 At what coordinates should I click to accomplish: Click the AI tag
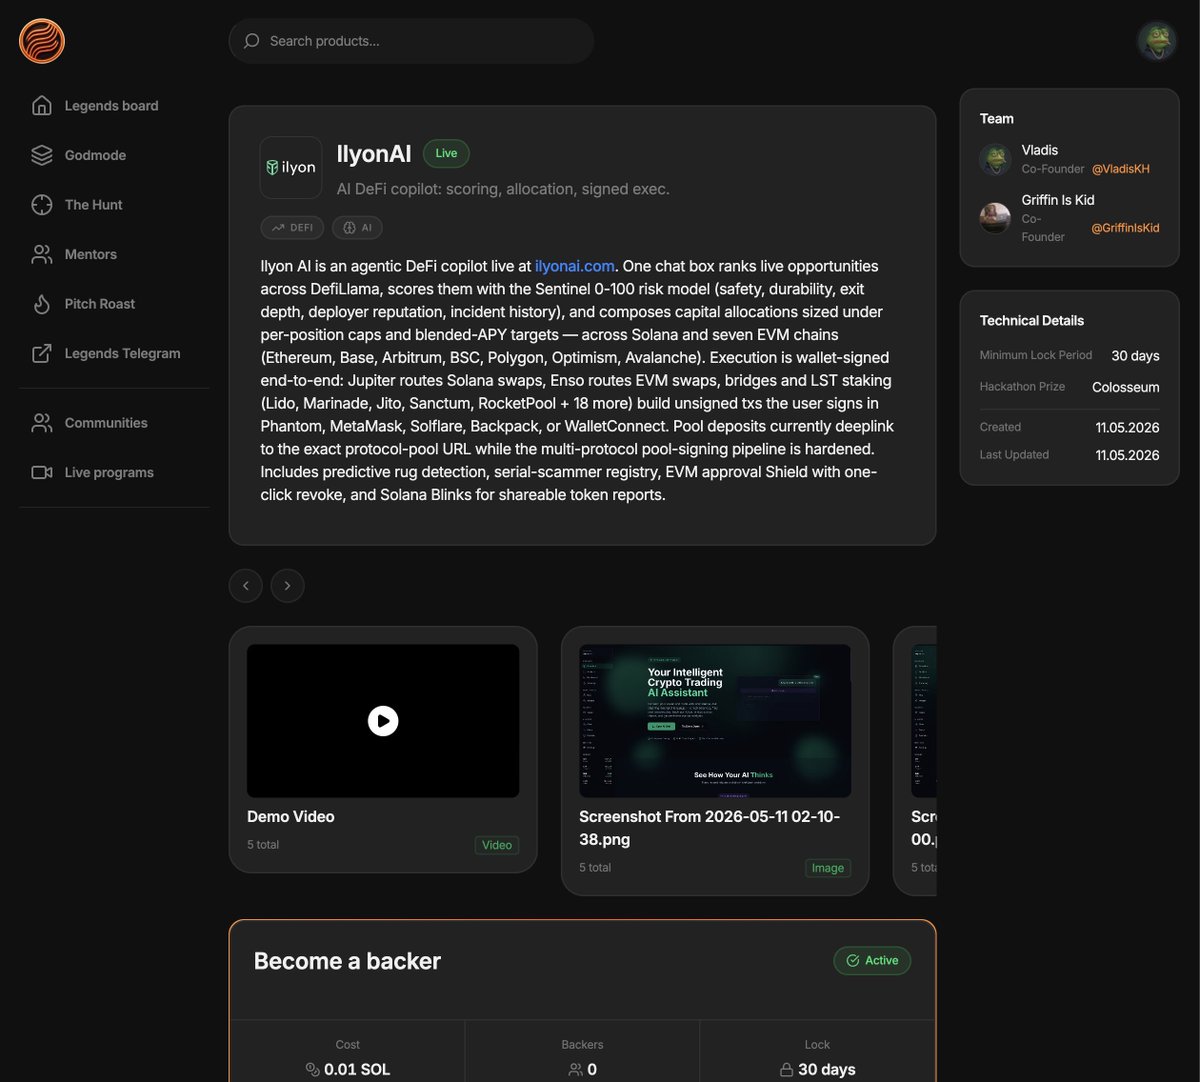[x=357, y=228]
